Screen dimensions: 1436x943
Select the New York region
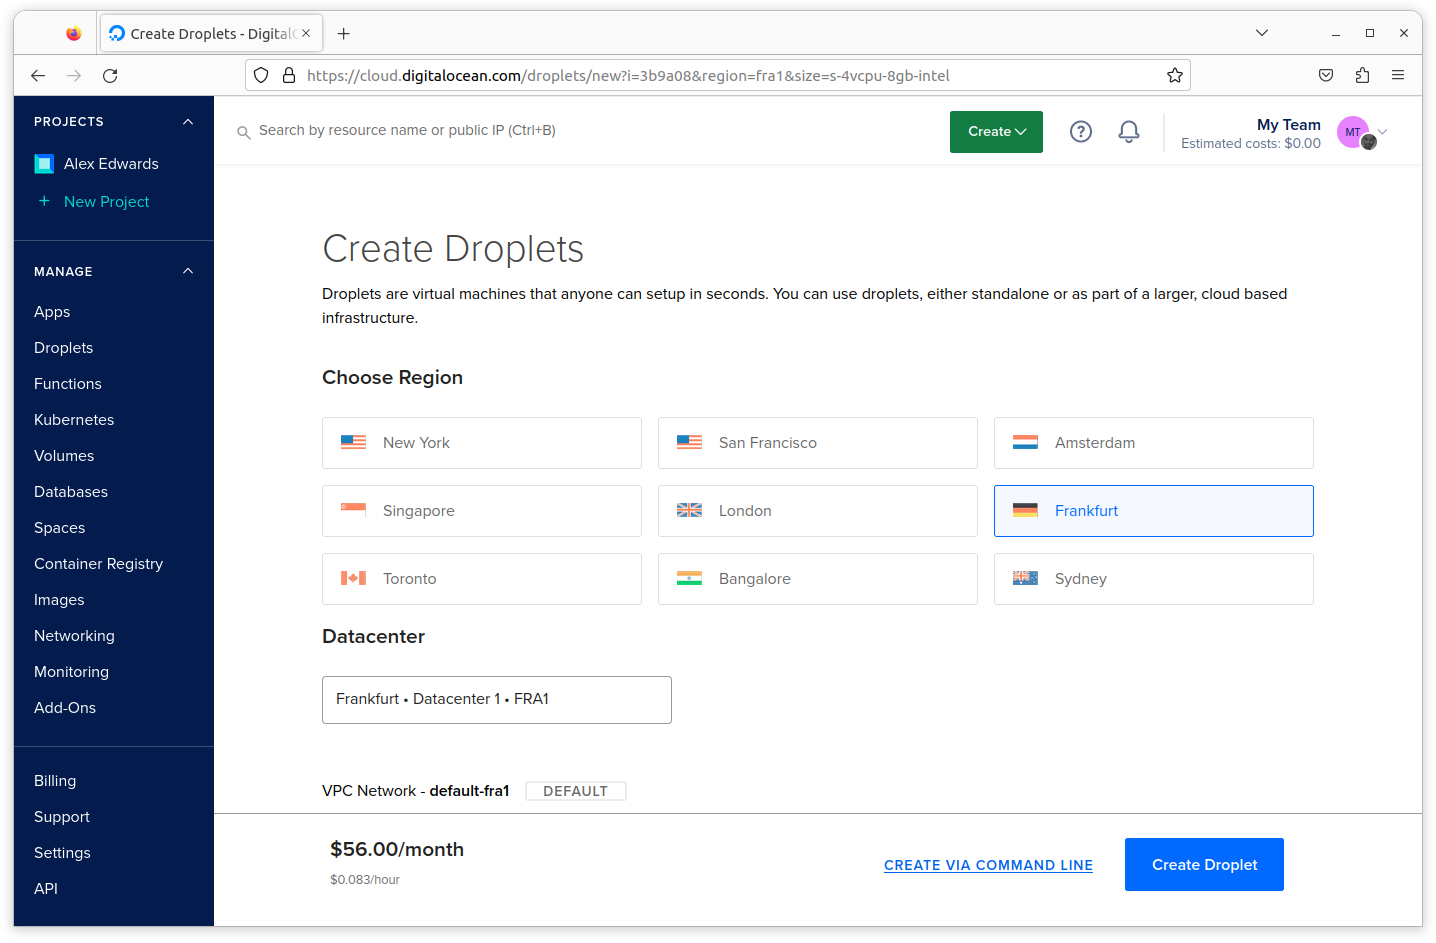pyautogui.click(x=481, y=443)
